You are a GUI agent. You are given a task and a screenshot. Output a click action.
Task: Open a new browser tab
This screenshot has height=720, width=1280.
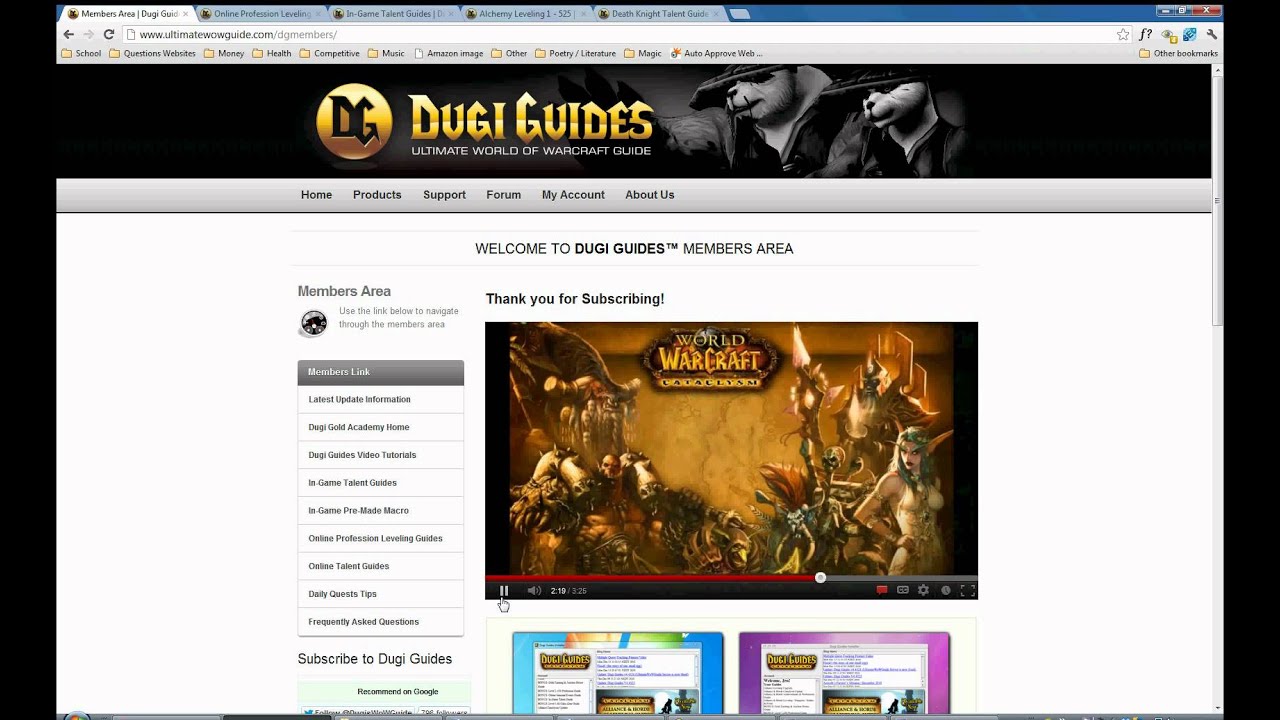(x=740, y=14)
